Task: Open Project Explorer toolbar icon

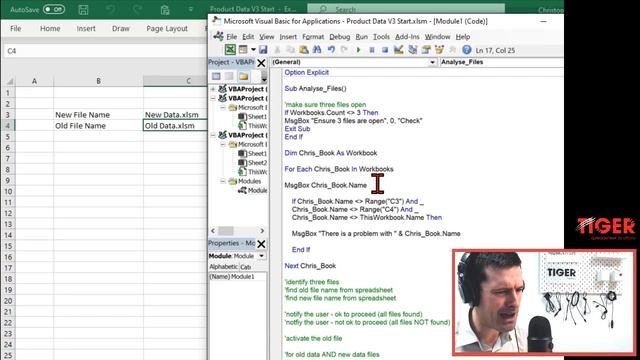Action: [413, 50]
